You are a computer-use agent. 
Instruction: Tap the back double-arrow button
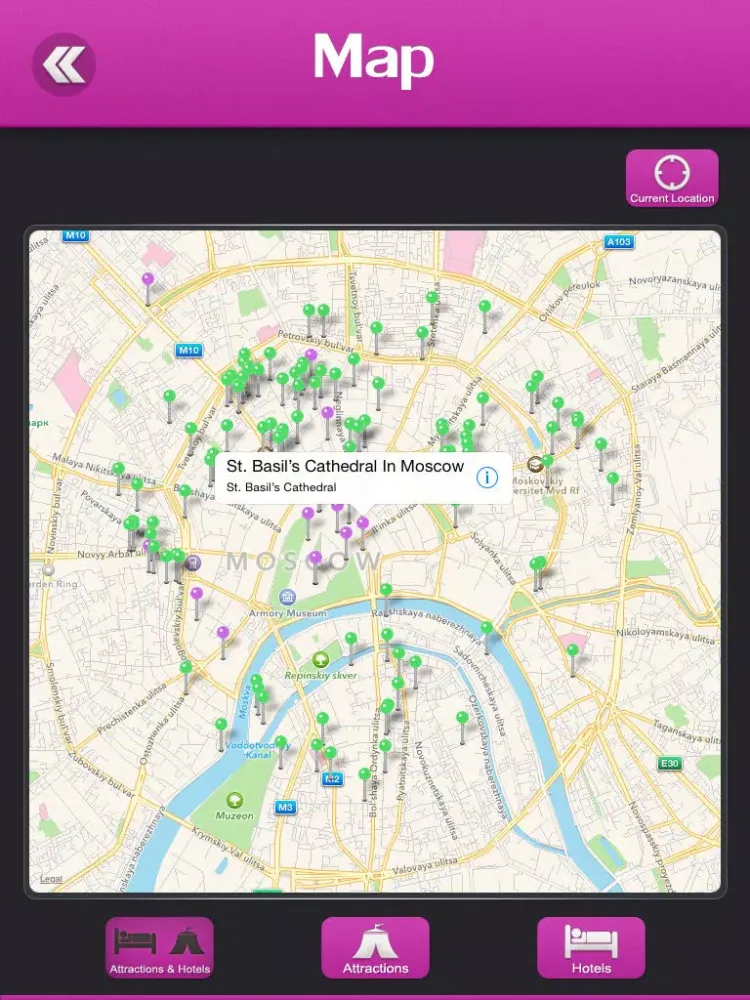click(64, 65)
